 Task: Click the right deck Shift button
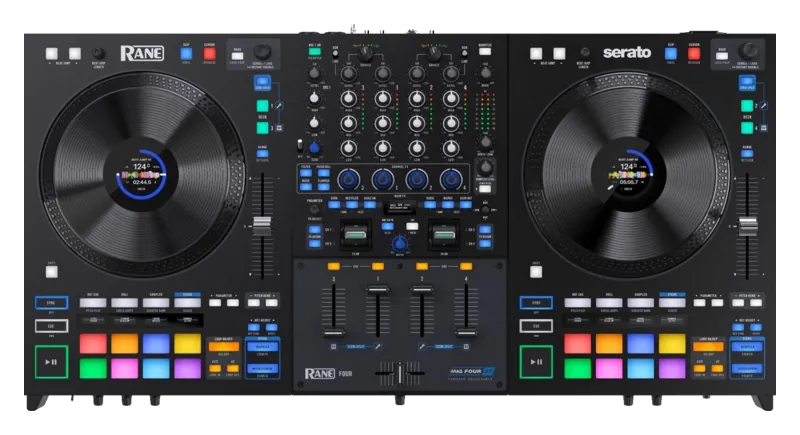(x=536, y=272)
